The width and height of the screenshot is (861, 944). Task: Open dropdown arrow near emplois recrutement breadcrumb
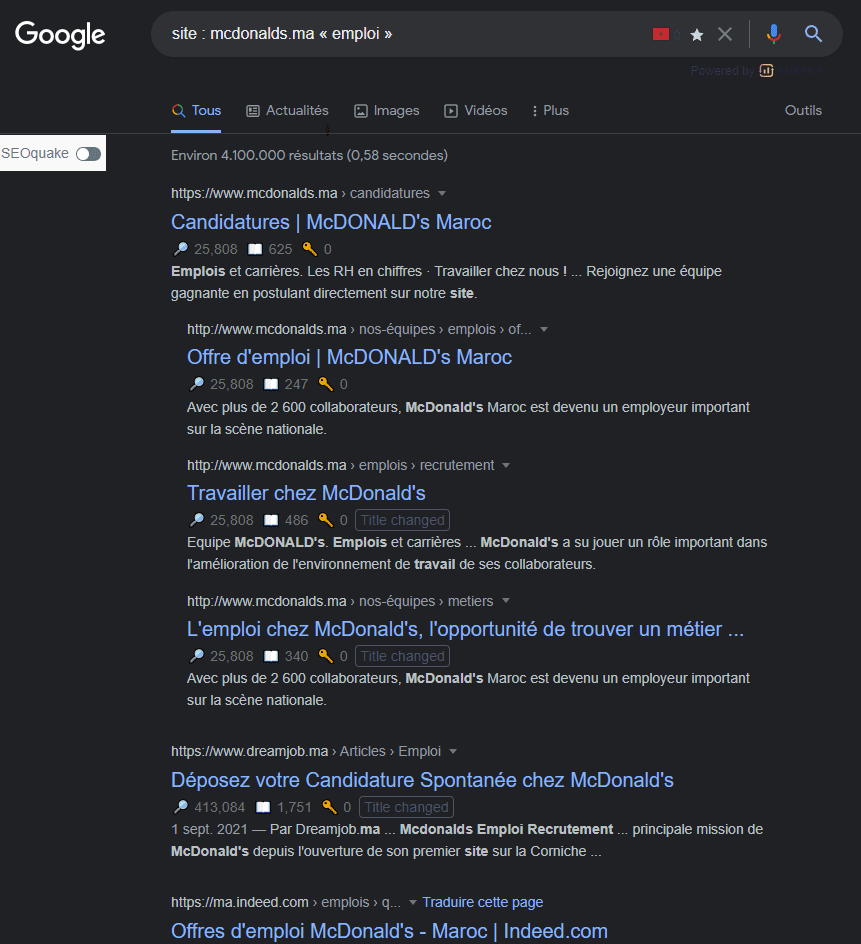coord(507,465)
